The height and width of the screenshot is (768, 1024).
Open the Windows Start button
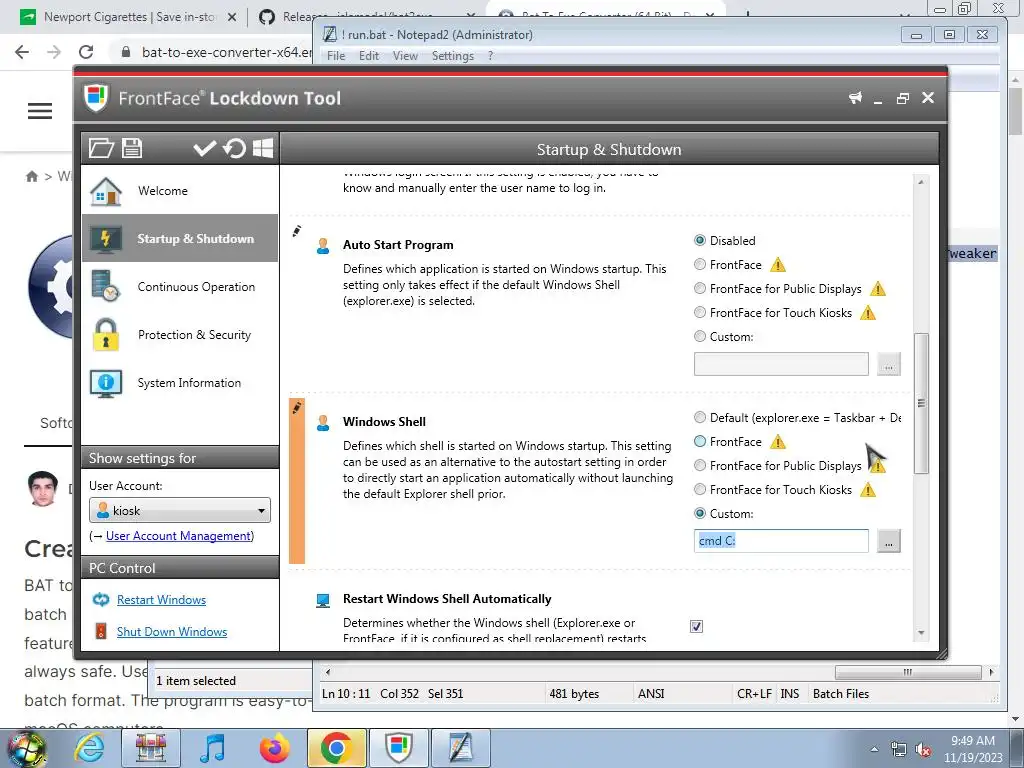tap(26, 748)
